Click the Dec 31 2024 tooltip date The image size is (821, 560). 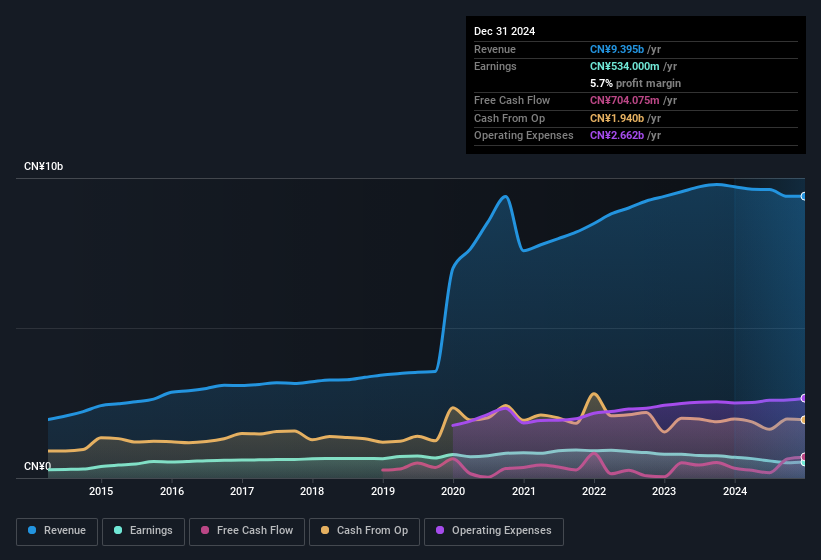point(504,31)
